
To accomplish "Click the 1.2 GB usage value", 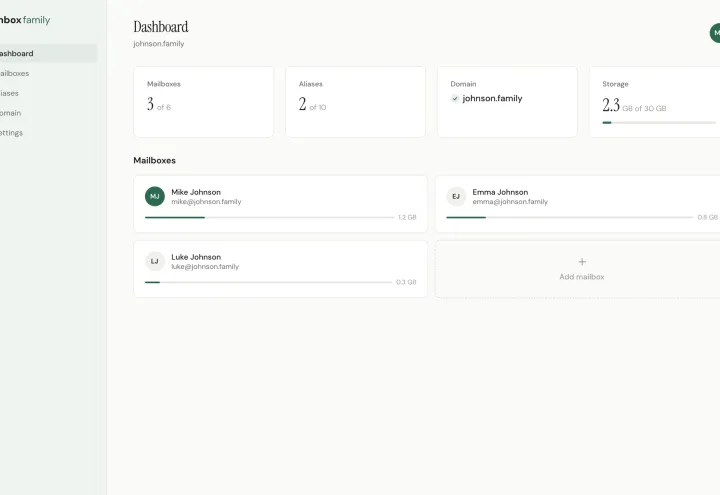I will tap(407, 217).
